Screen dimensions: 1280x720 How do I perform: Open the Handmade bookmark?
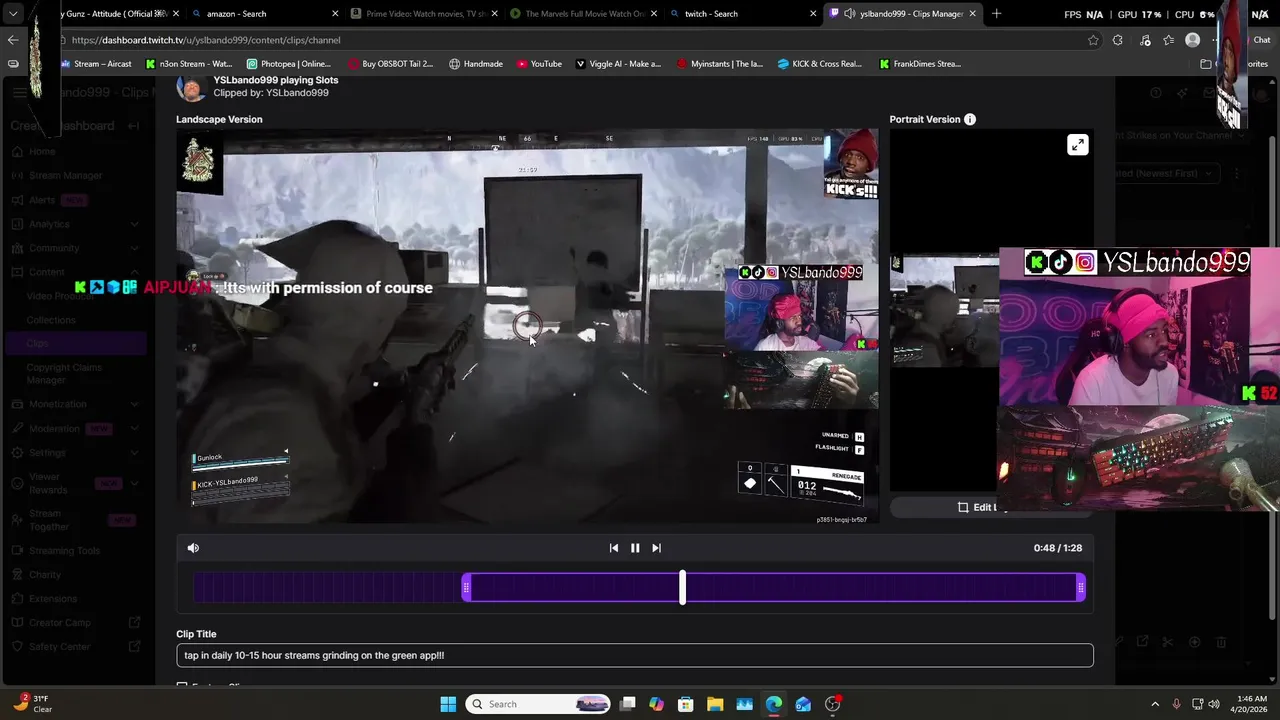pyautogui.click(x=476, y=64)
